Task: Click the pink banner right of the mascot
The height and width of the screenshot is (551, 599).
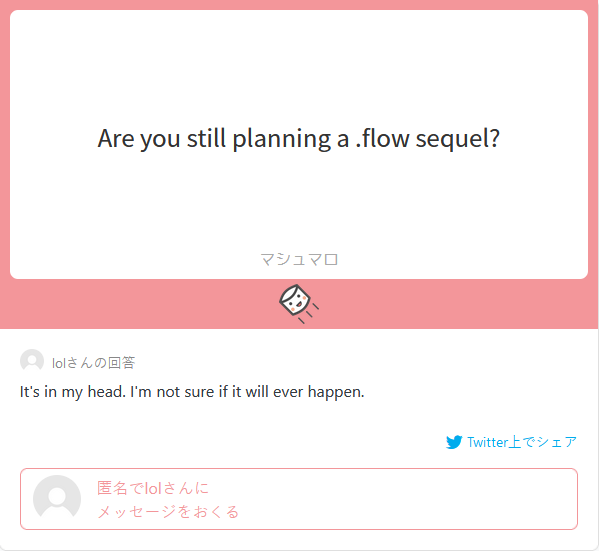Action: pyautogui.click(x=458, y=304)
